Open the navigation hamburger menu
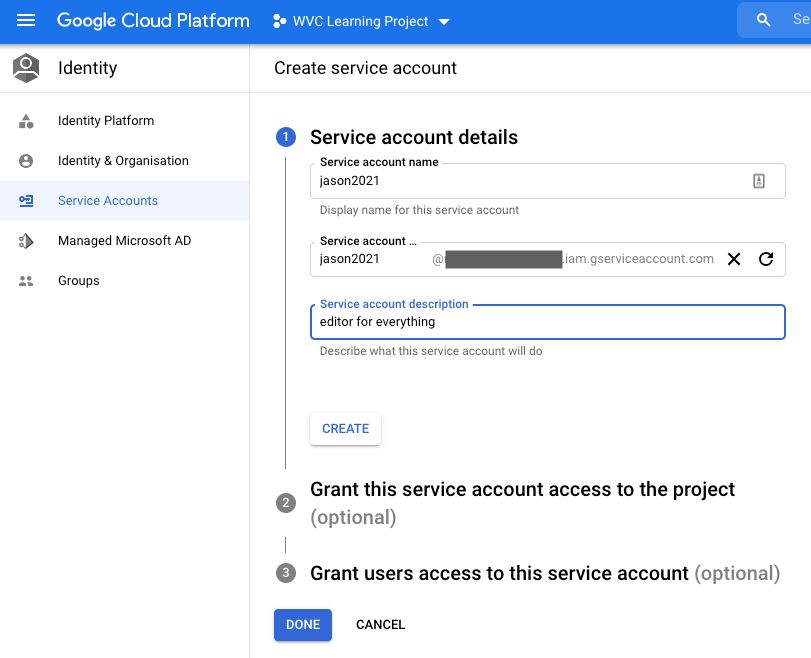Viewport: 811px width, 658px height. 25,20
